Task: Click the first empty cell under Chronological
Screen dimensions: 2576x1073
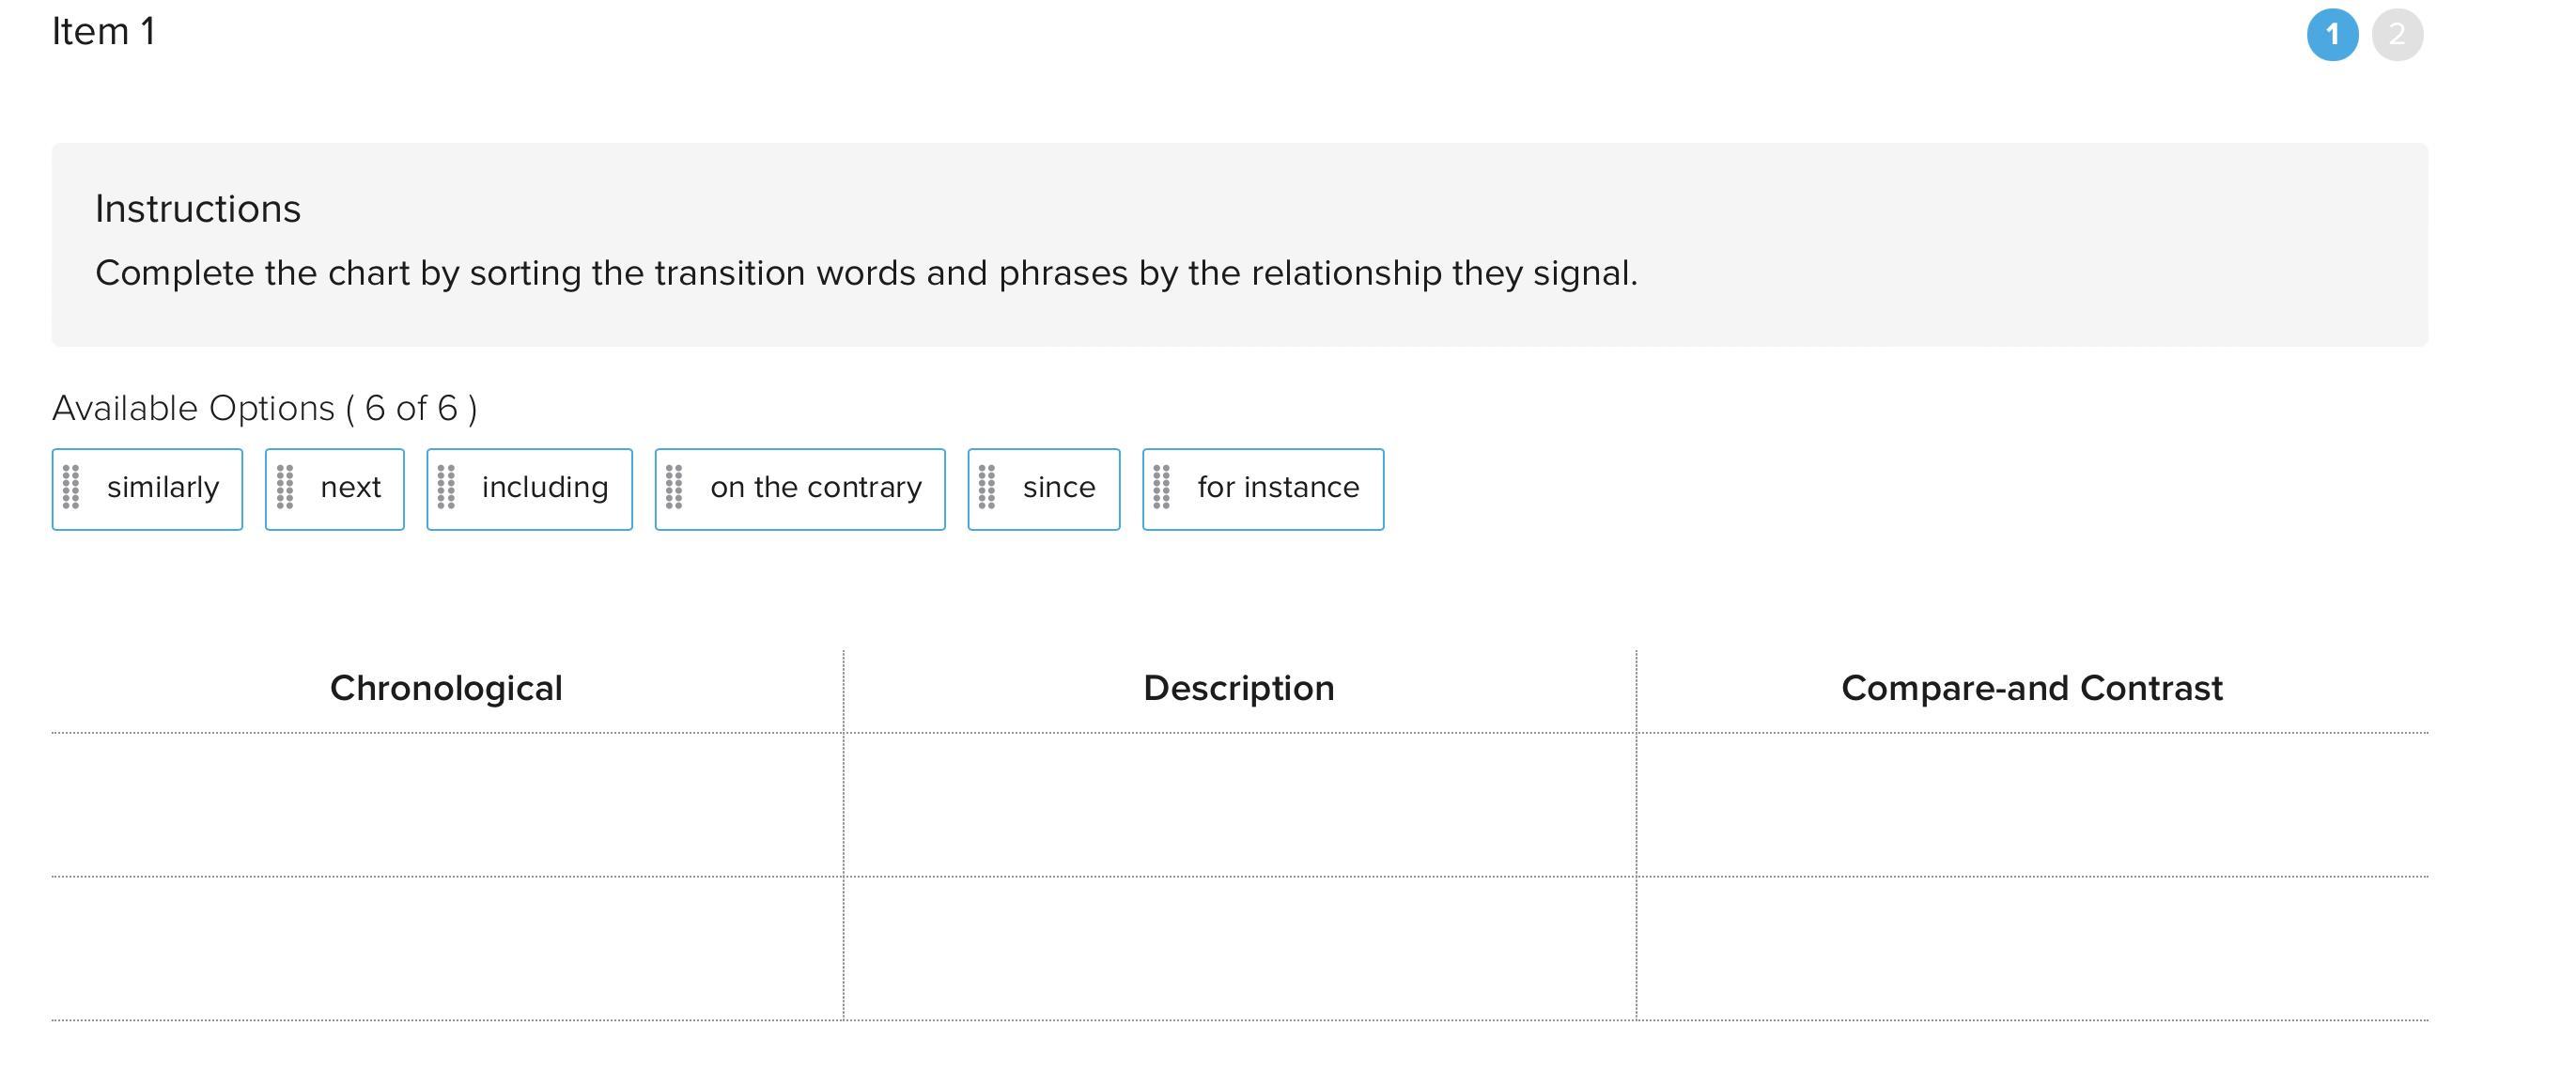Action: coord(447,805)
